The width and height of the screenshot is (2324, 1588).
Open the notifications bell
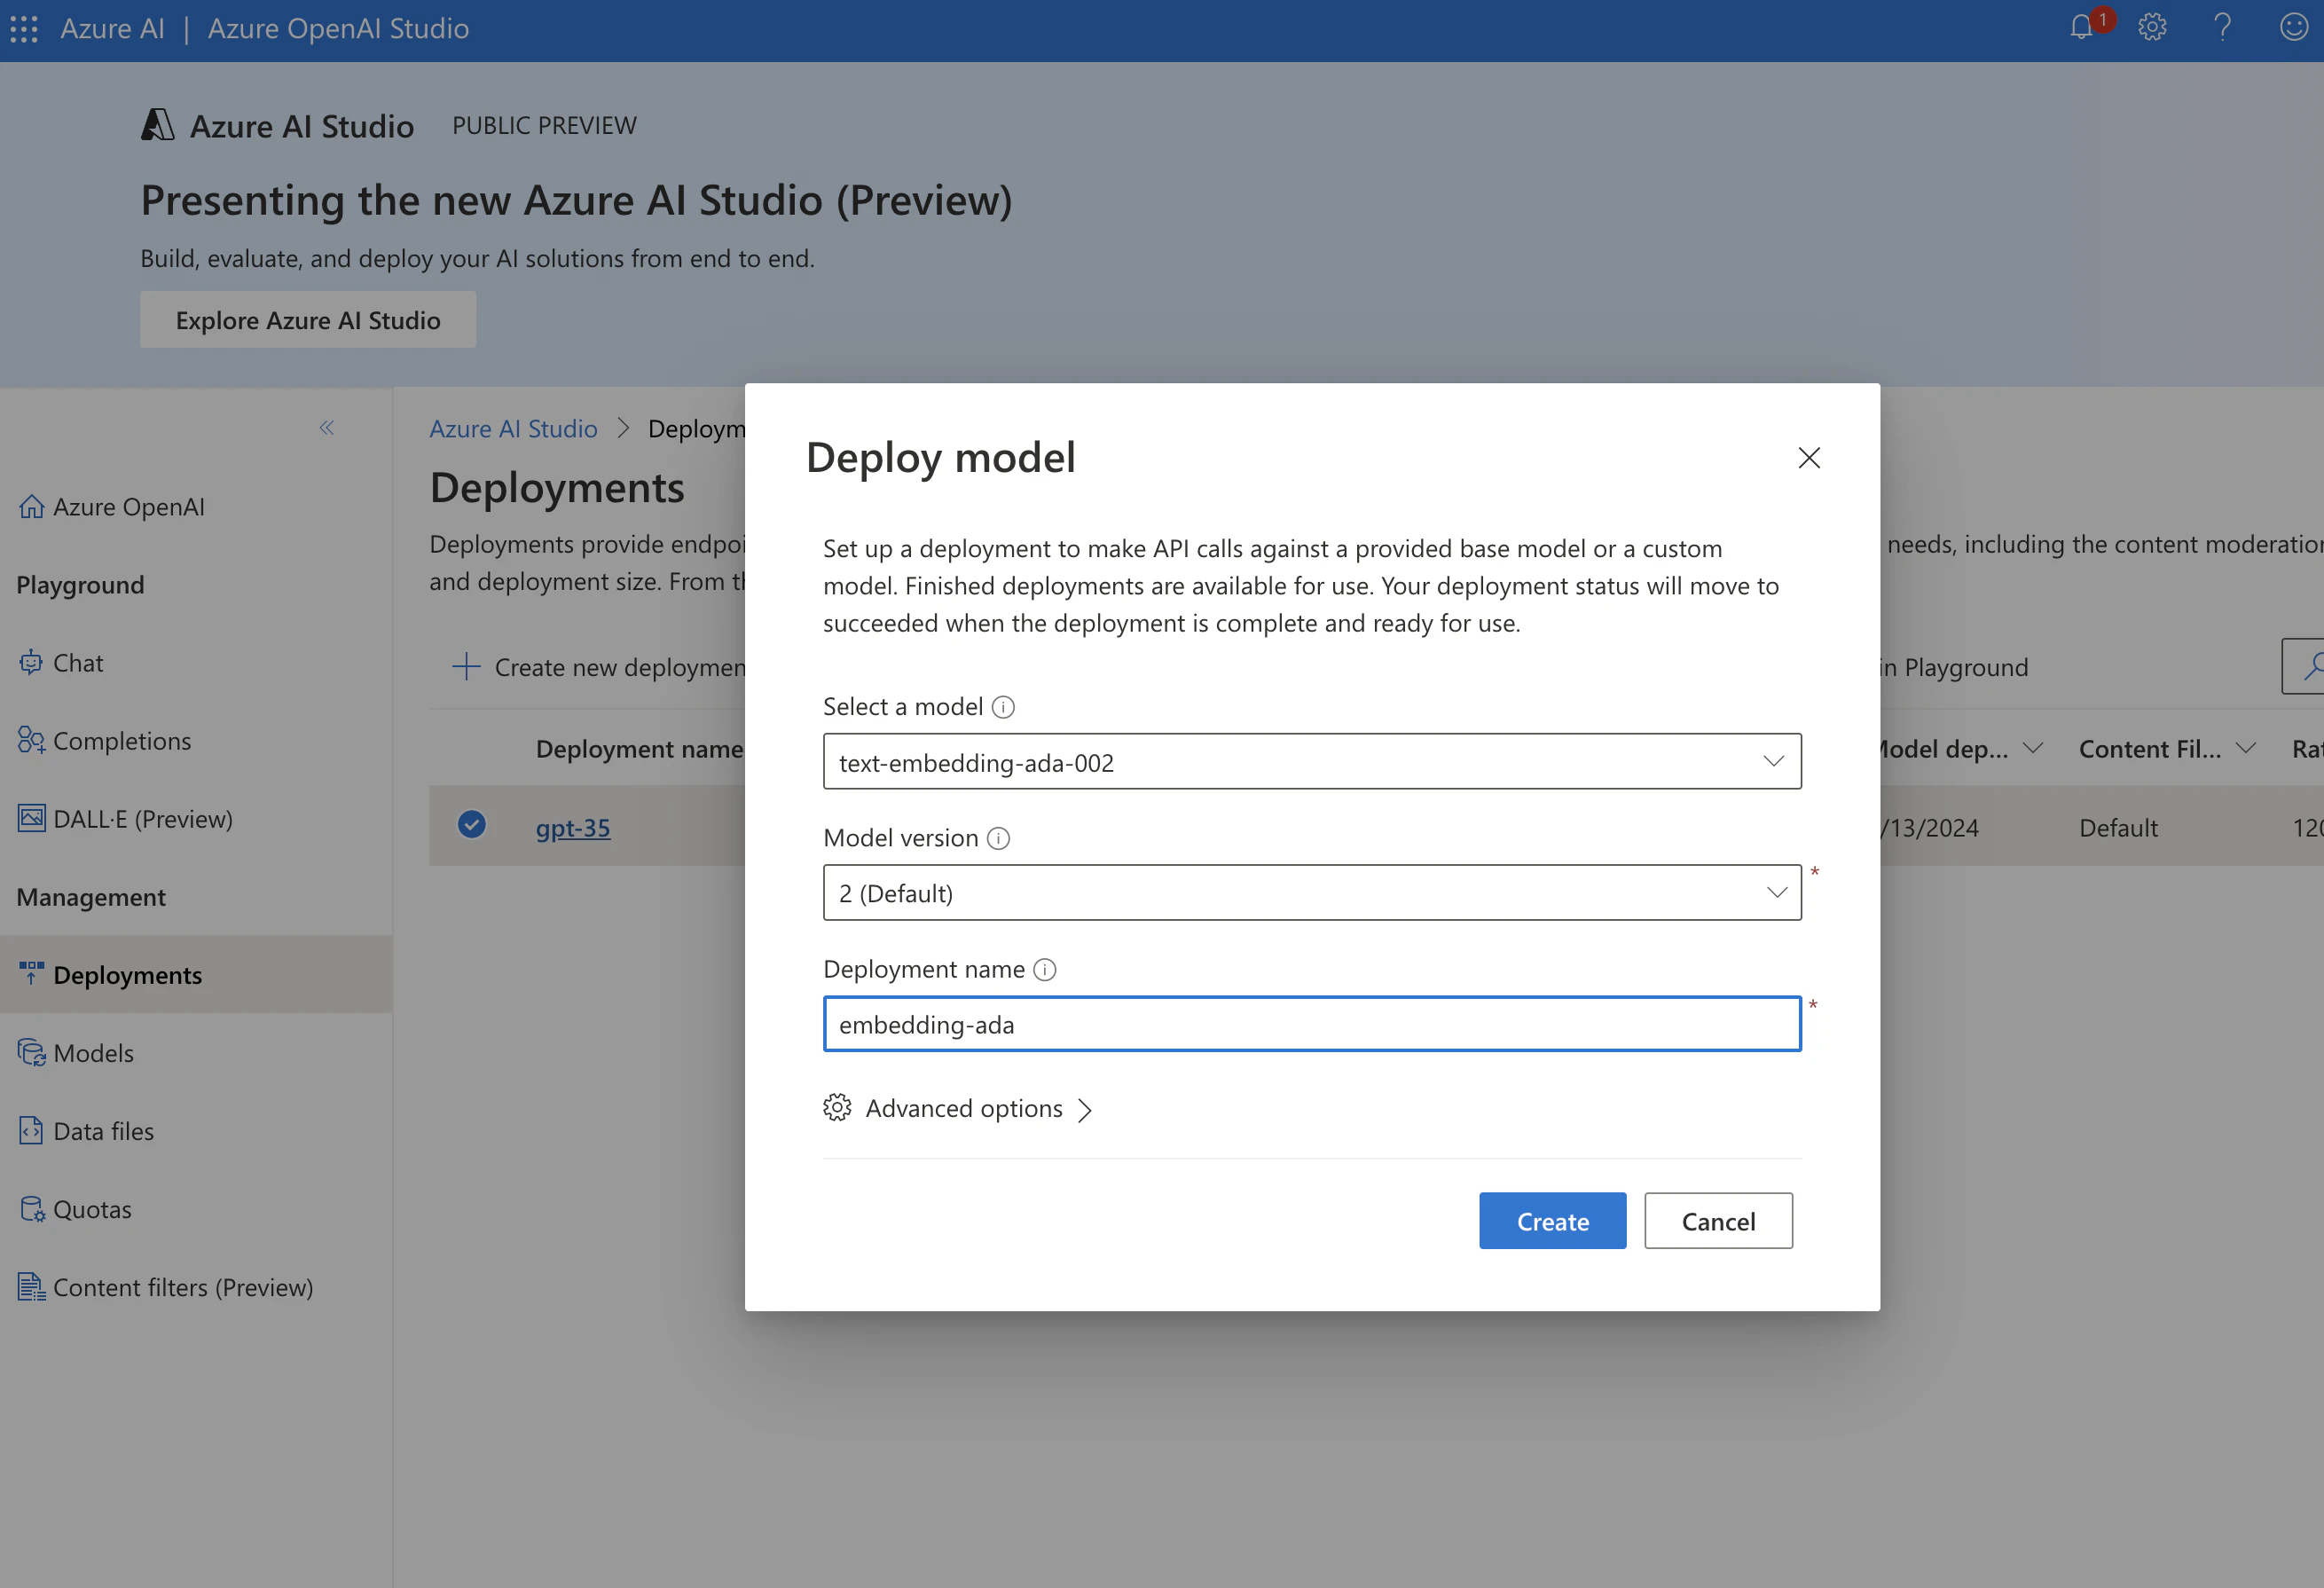tap(2083, 27)
